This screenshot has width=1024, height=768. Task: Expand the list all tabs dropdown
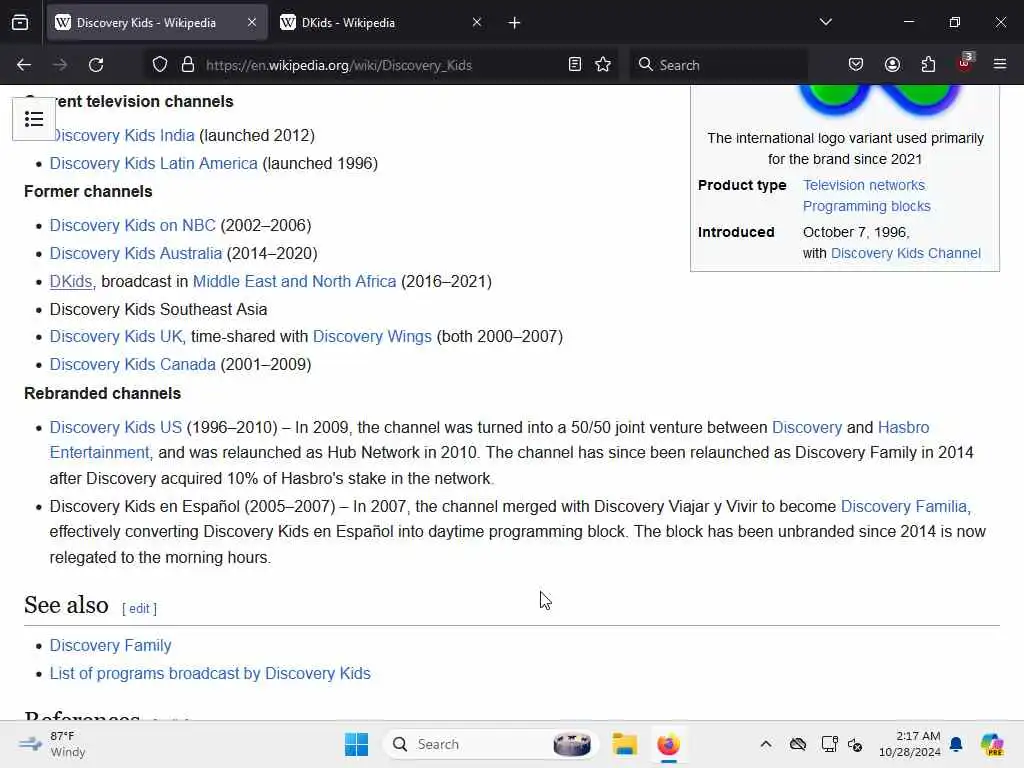coord(825,22)
